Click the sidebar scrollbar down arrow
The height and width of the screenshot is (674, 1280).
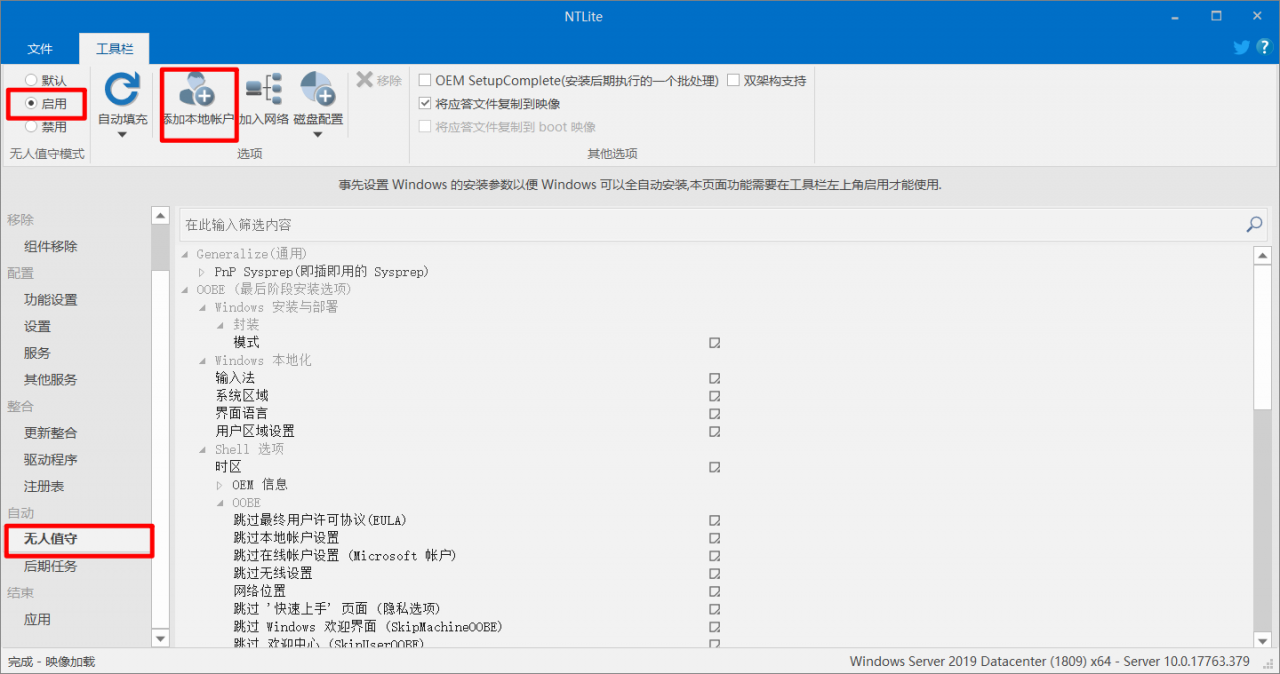coord(160,637)
